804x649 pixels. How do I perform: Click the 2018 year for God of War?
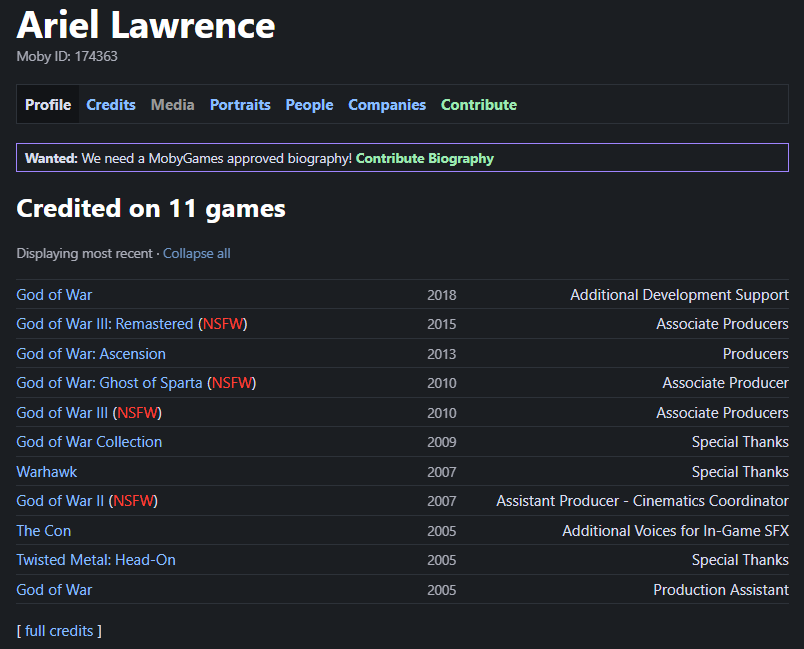tap(441, 295)
